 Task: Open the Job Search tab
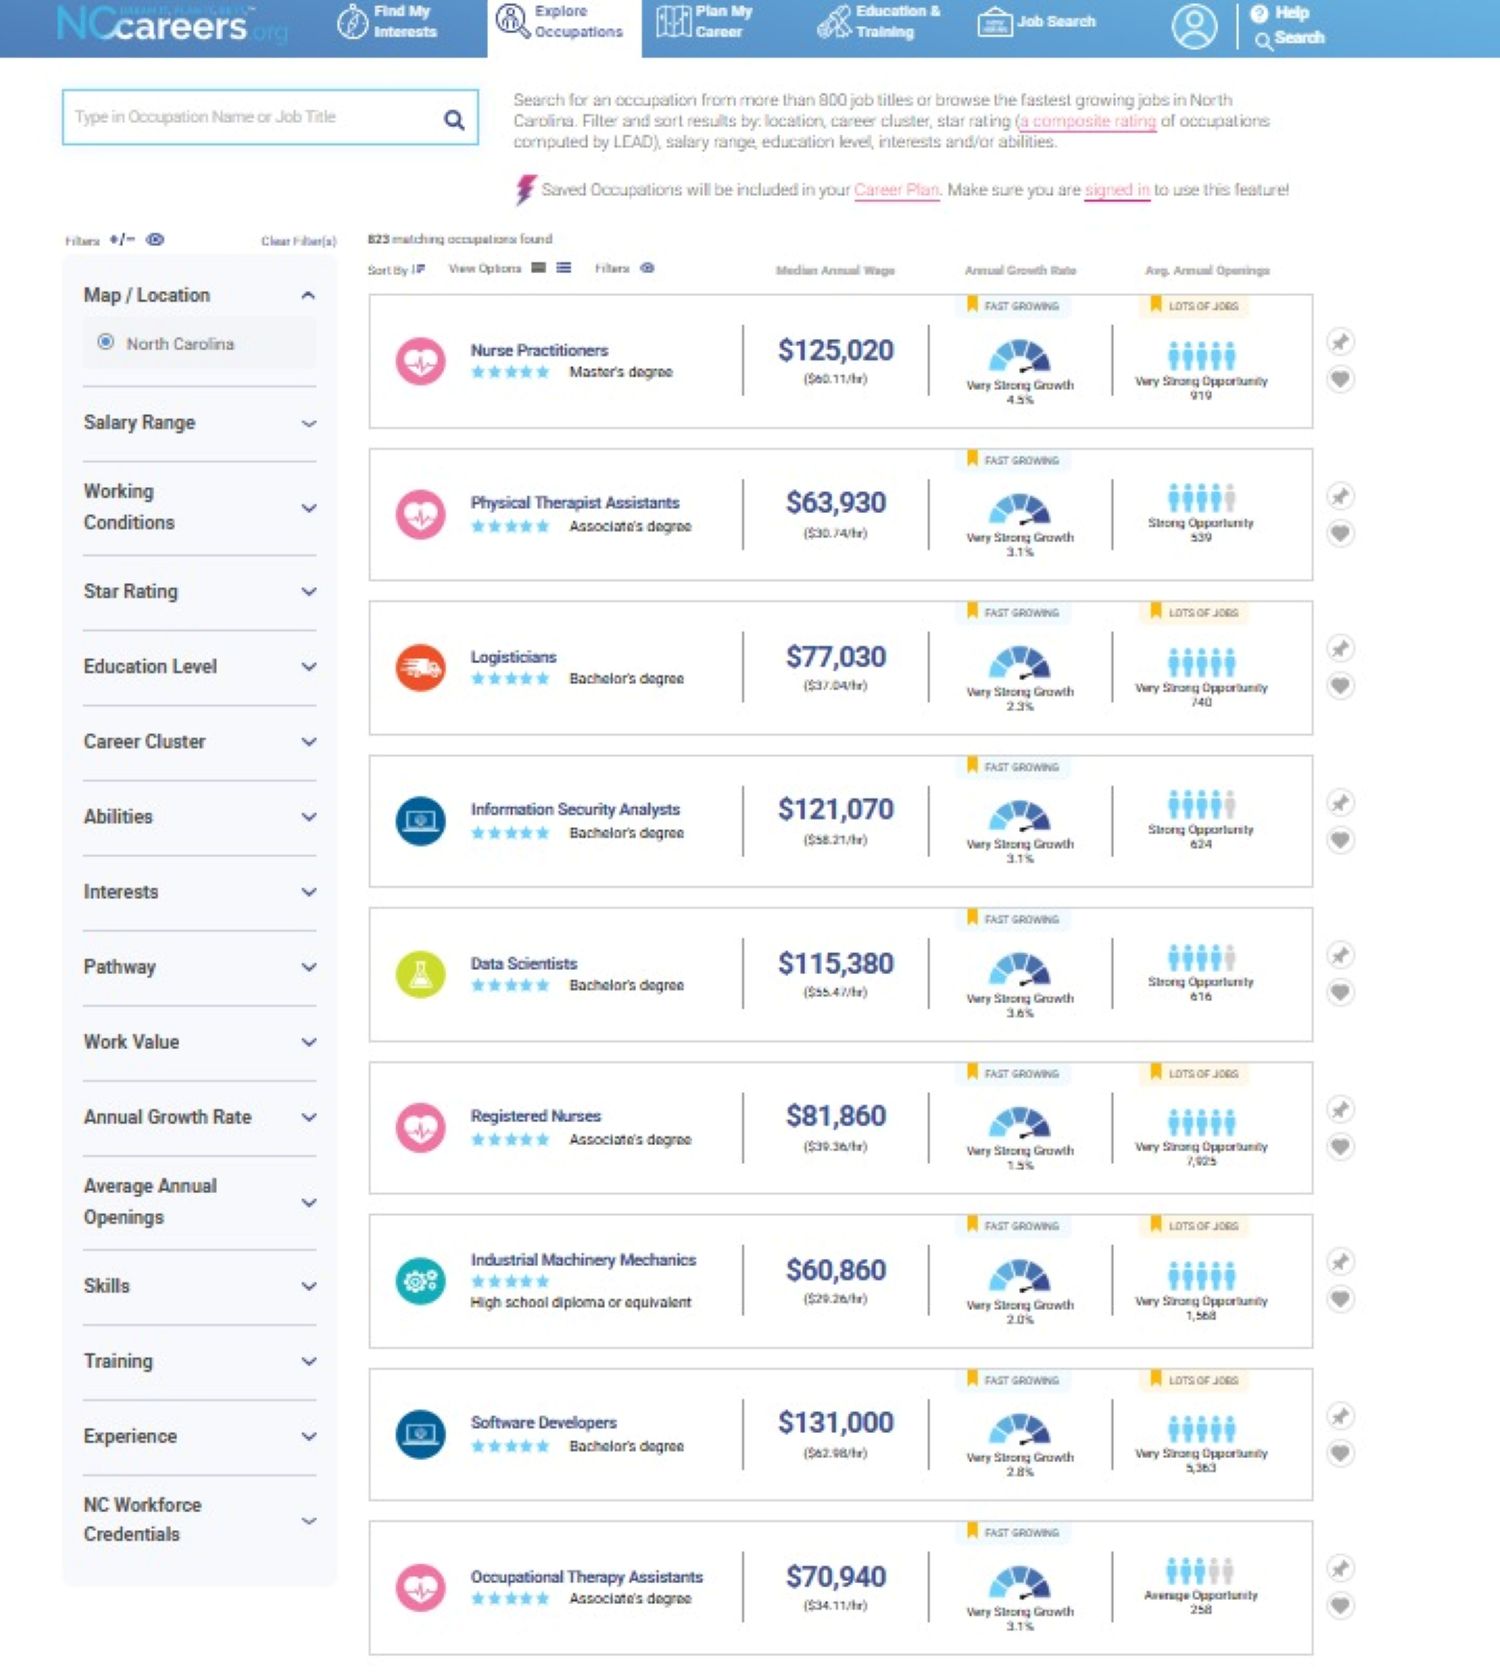pos(1037,22)
